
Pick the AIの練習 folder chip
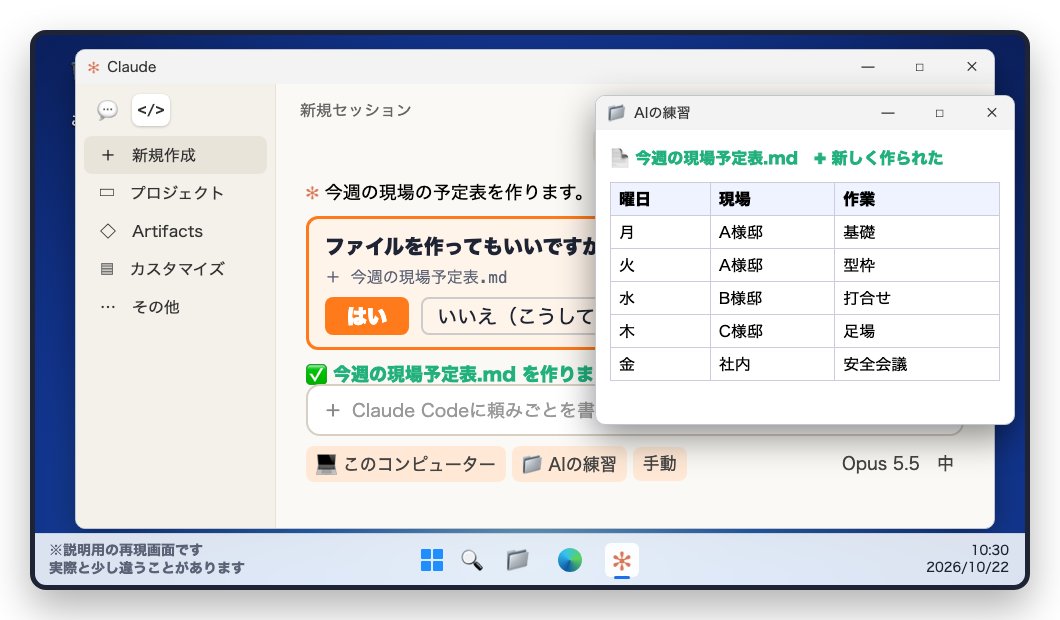[569, 464]
